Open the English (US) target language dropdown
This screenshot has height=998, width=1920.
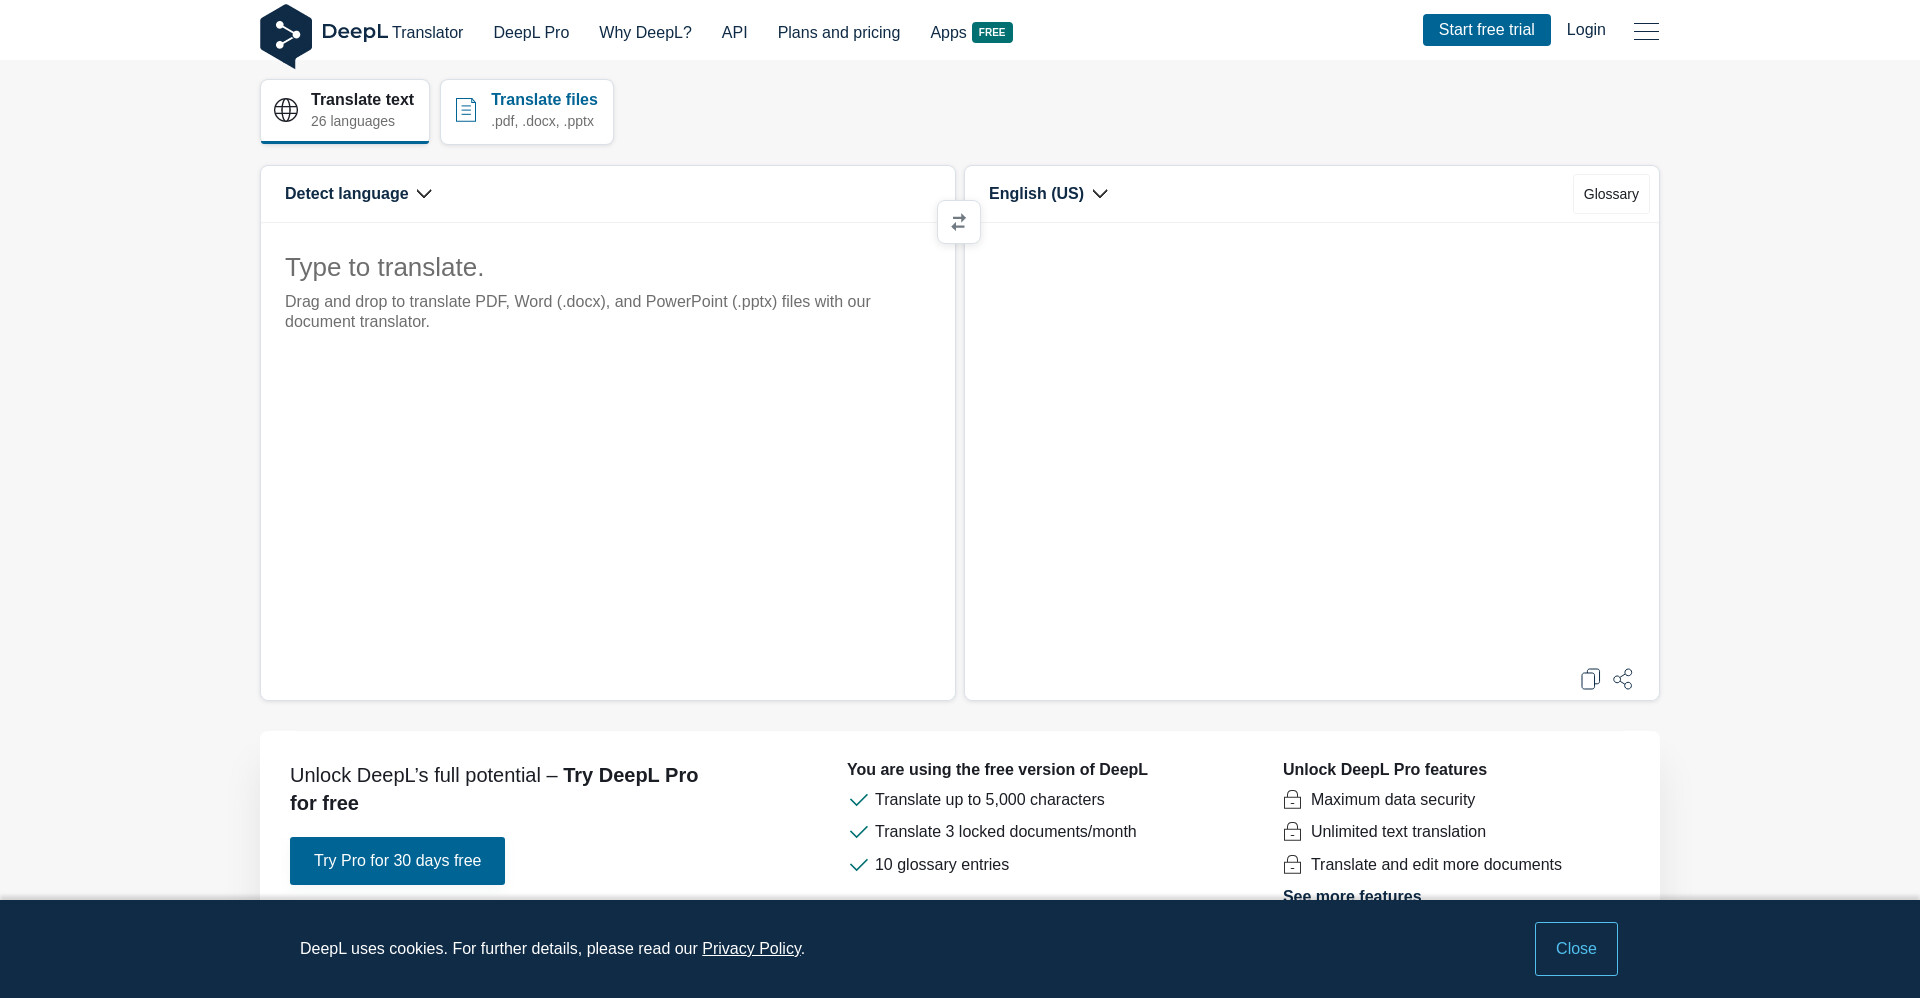(x=1048, y=194)
